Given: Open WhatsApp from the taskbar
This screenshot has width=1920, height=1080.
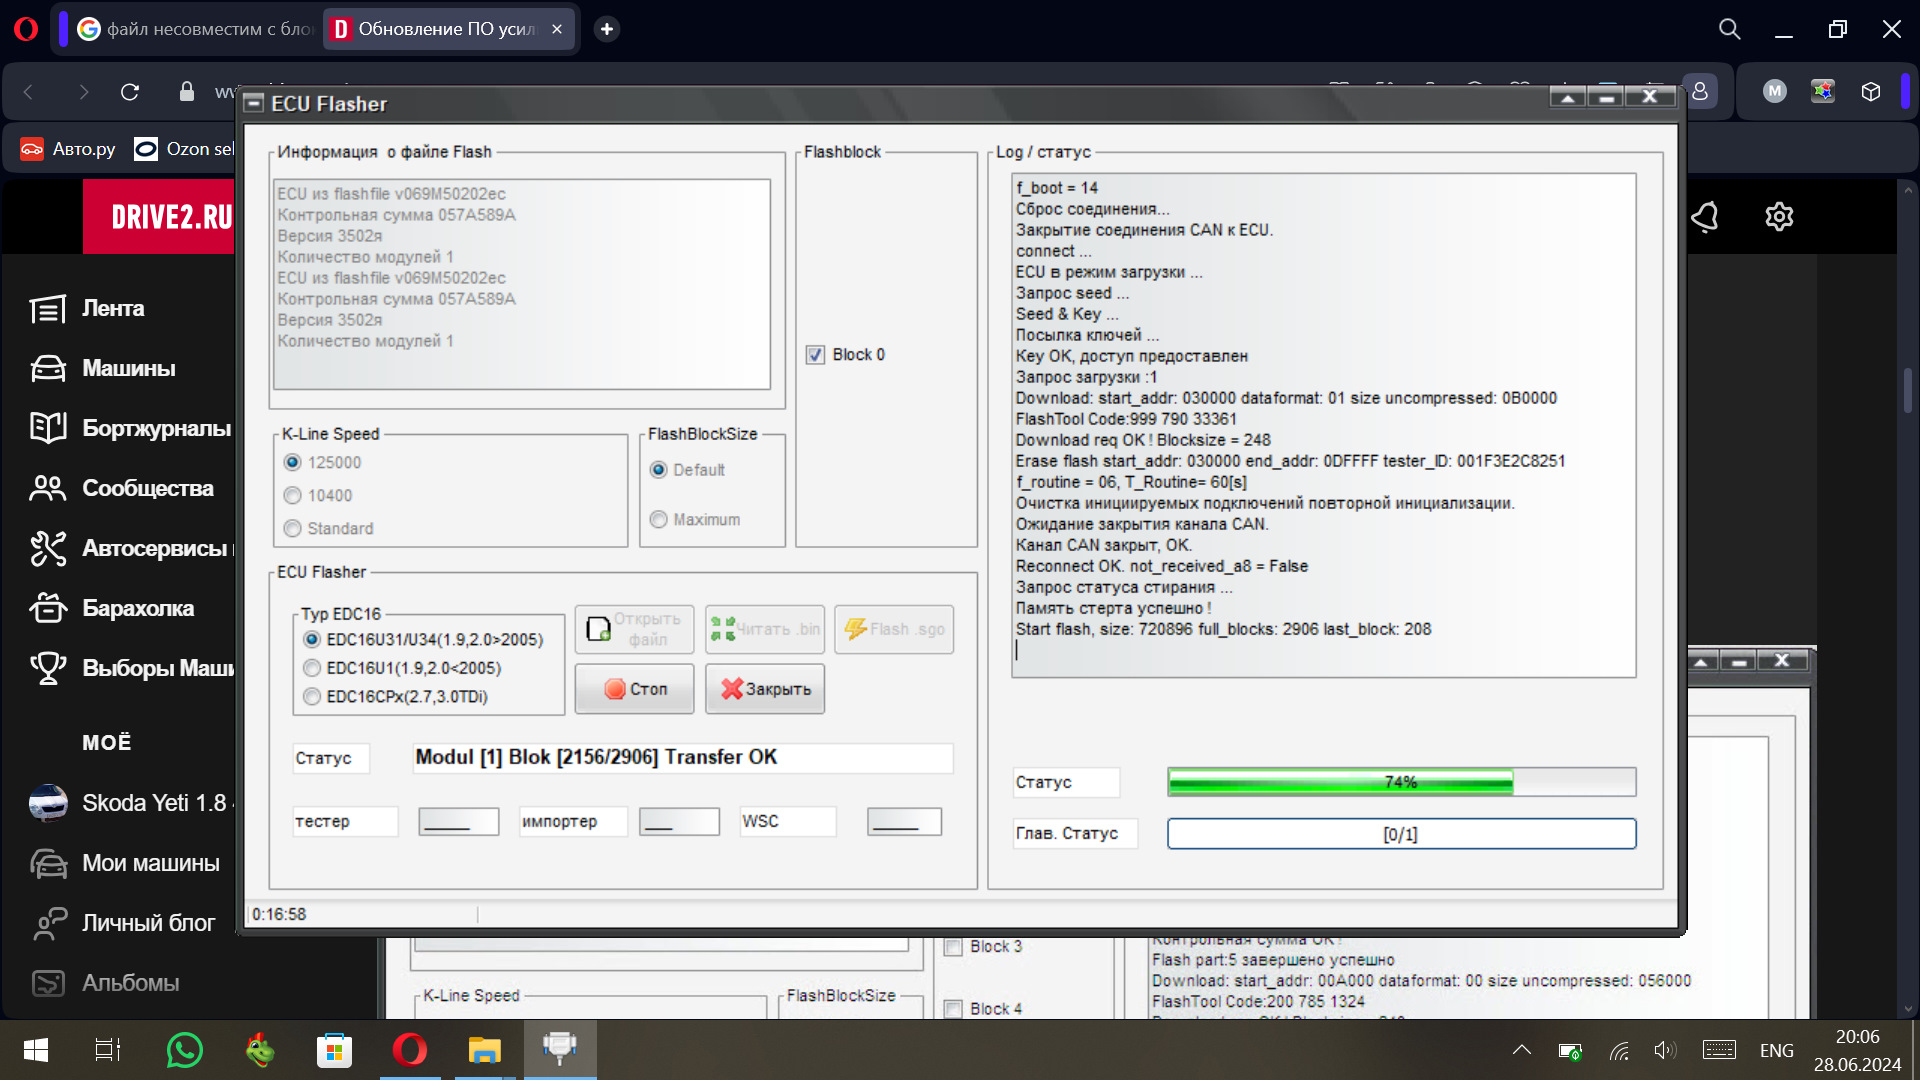Looking at the screenshot, I should [185, 1050].
